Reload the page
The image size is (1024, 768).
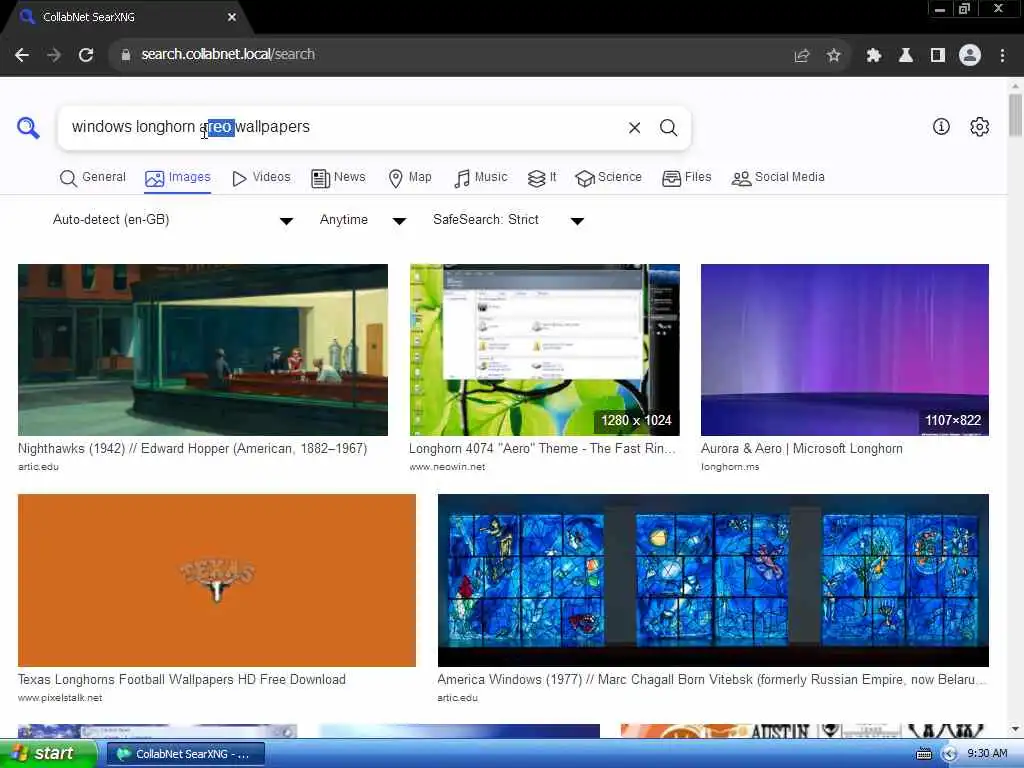(86, 55)
